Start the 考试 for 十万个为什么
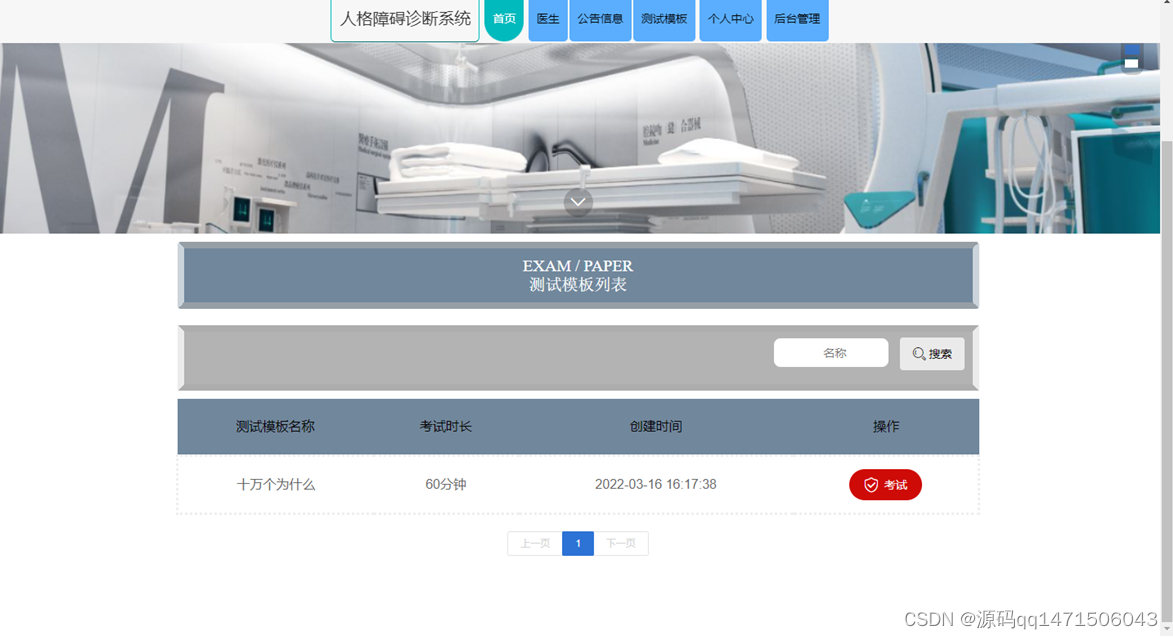Viewport: 1173px width, 639px height. click(885, 485)
